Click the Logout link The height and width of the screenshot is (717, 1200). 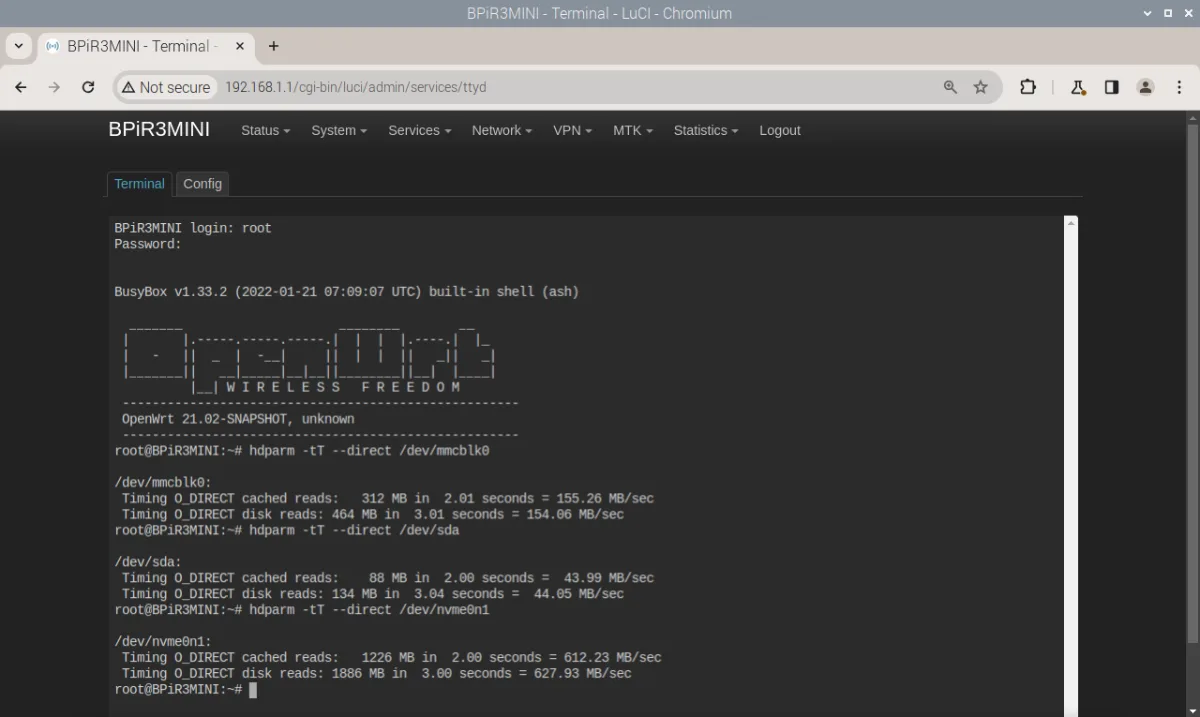point(780,130)
